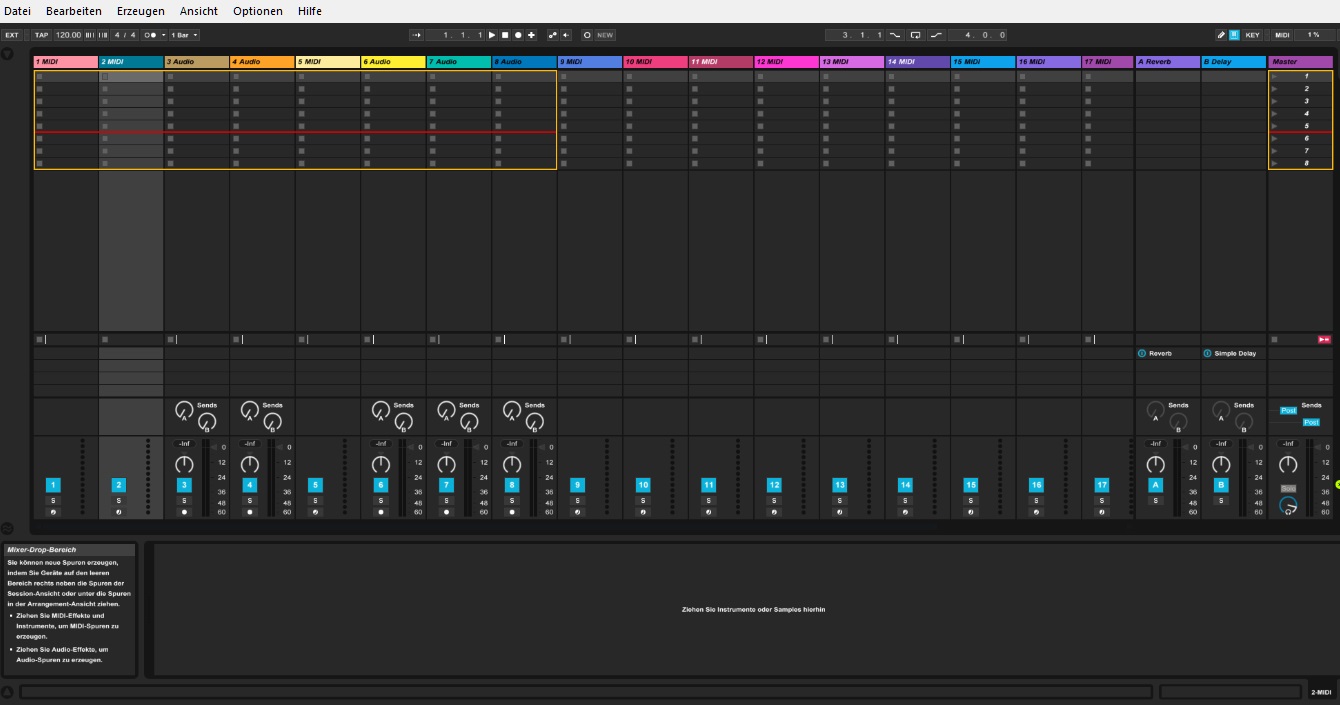Toggle the Draw Mode pencil icon
Screen dimensions: 1340x705
[x=1221, y=35]
